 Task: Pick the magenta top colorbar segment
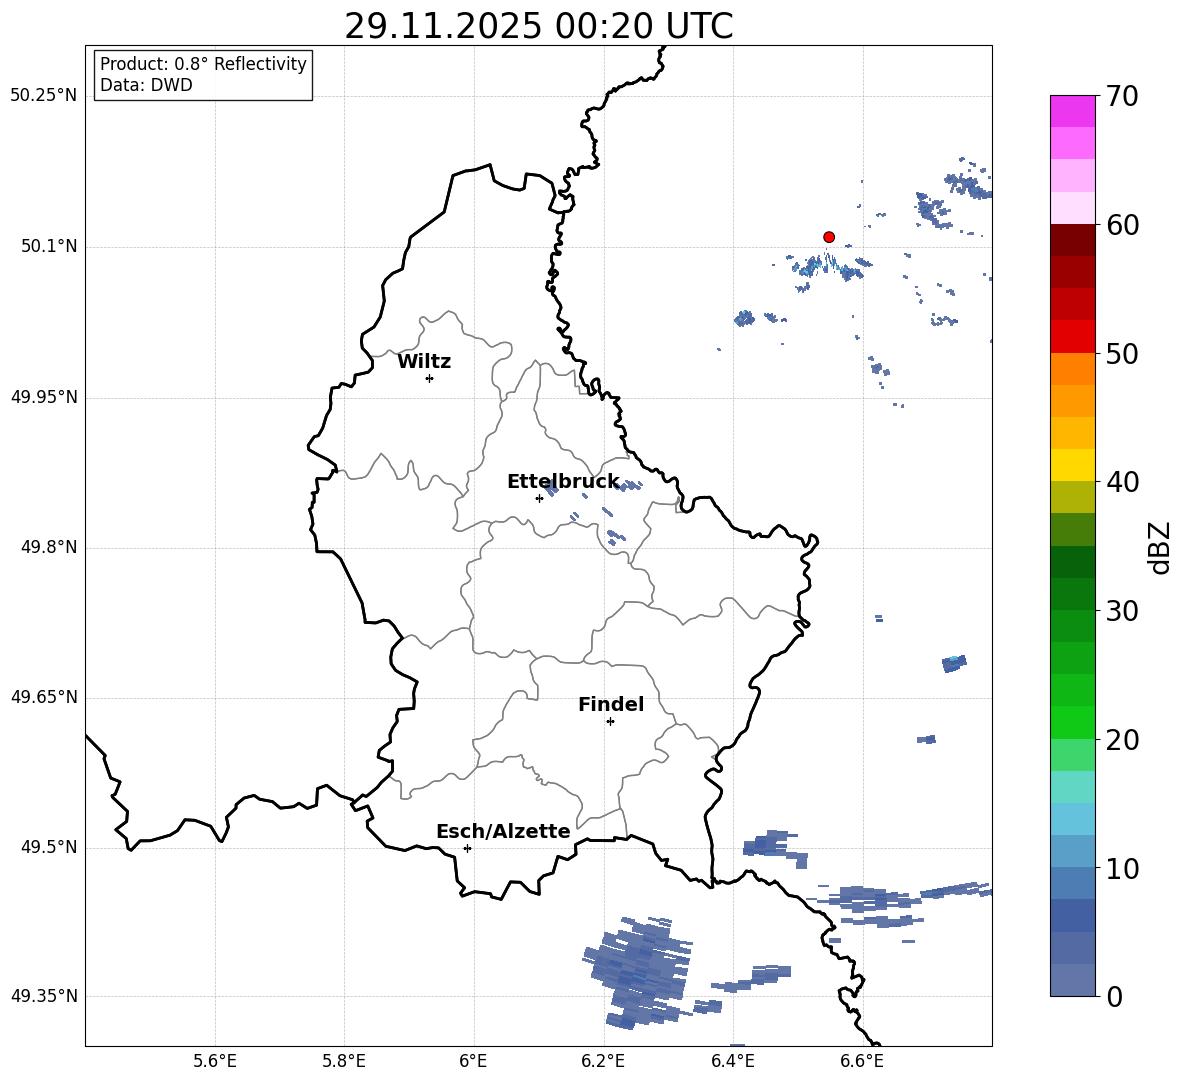[1073, 112]
